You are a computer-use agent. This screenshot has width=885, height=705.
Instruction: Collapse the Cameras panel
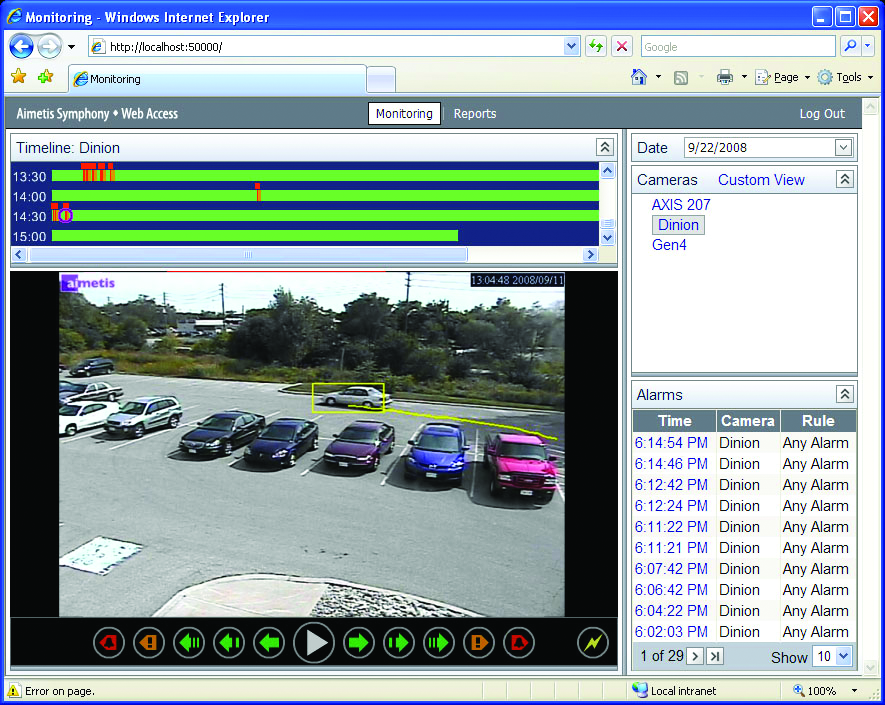coord(844,180)
